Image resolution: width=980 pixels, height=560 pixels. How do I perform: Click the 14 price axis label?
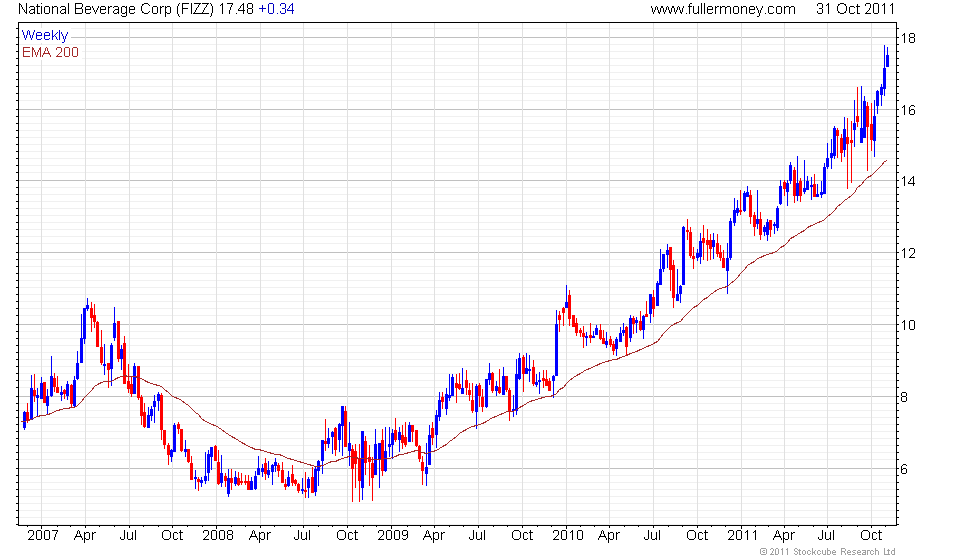[908, 181]
